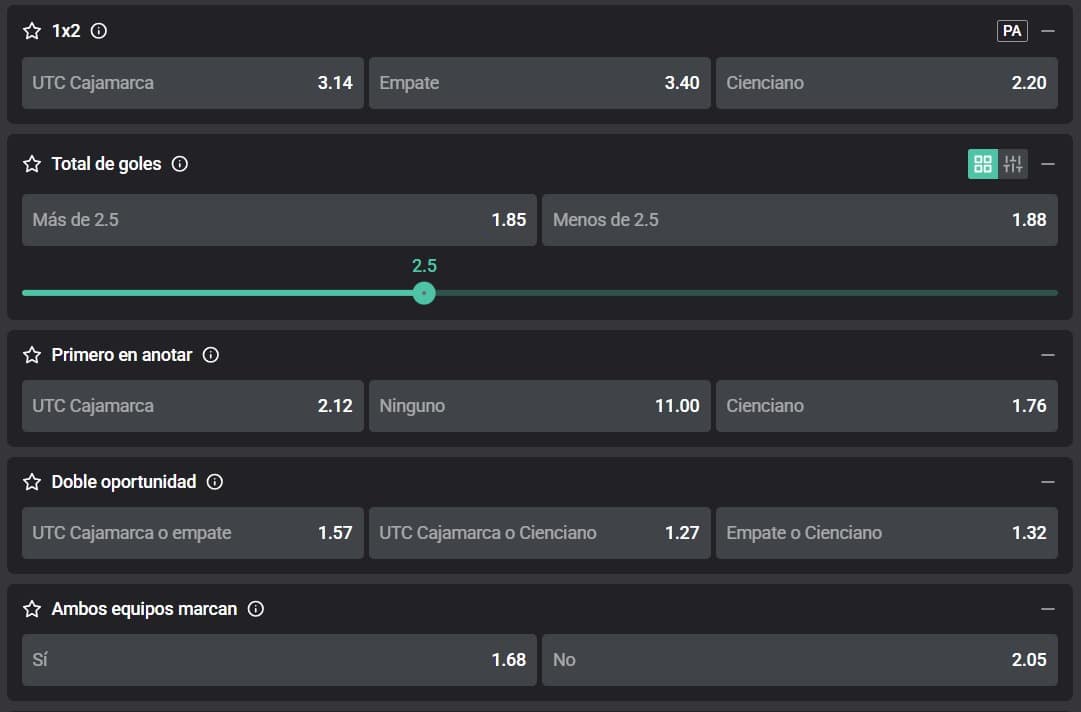Open info icon next to 1x2
Screen dimensions: 1081x712
coord(99,31)
